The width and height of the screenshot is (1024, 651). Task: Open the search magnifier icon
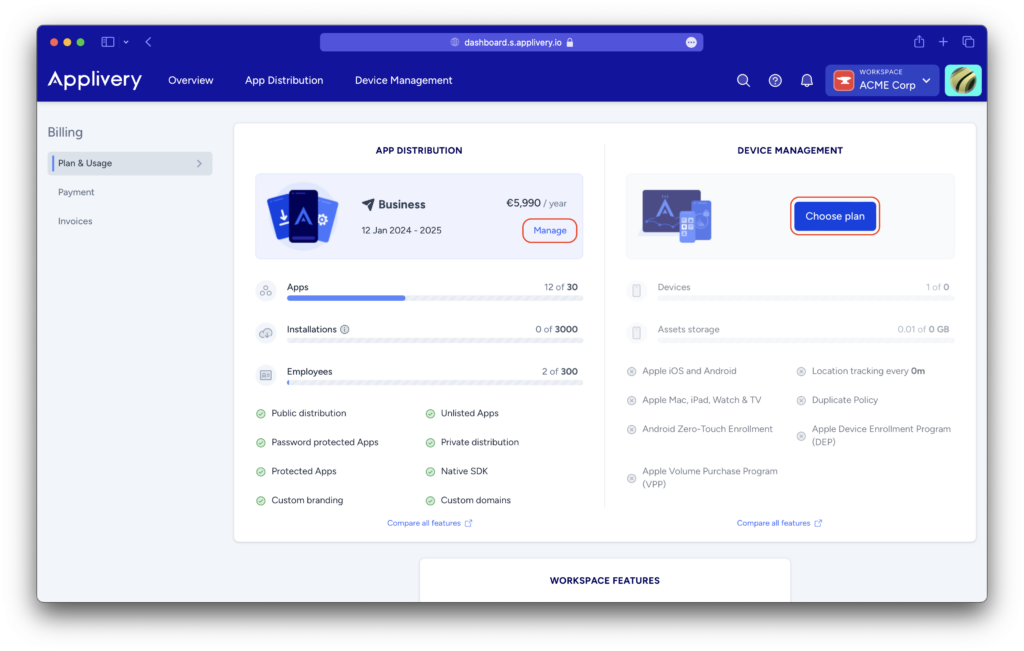[x=743, y=80]
